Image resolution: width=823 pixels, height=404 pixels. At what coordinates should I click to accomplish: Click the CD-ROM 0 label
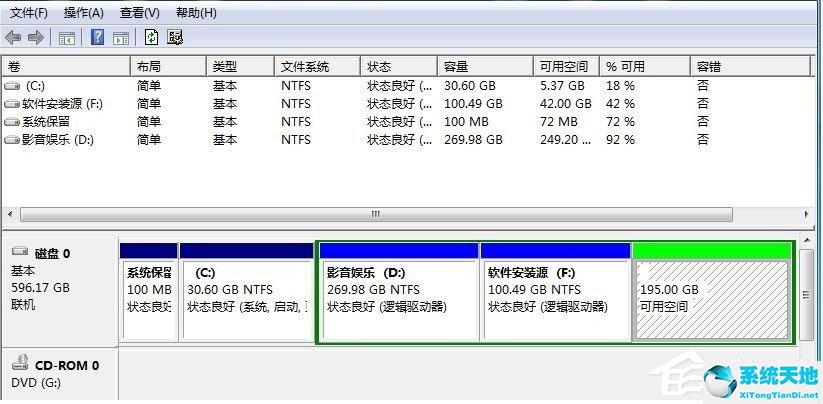click(x=67, y=365)
